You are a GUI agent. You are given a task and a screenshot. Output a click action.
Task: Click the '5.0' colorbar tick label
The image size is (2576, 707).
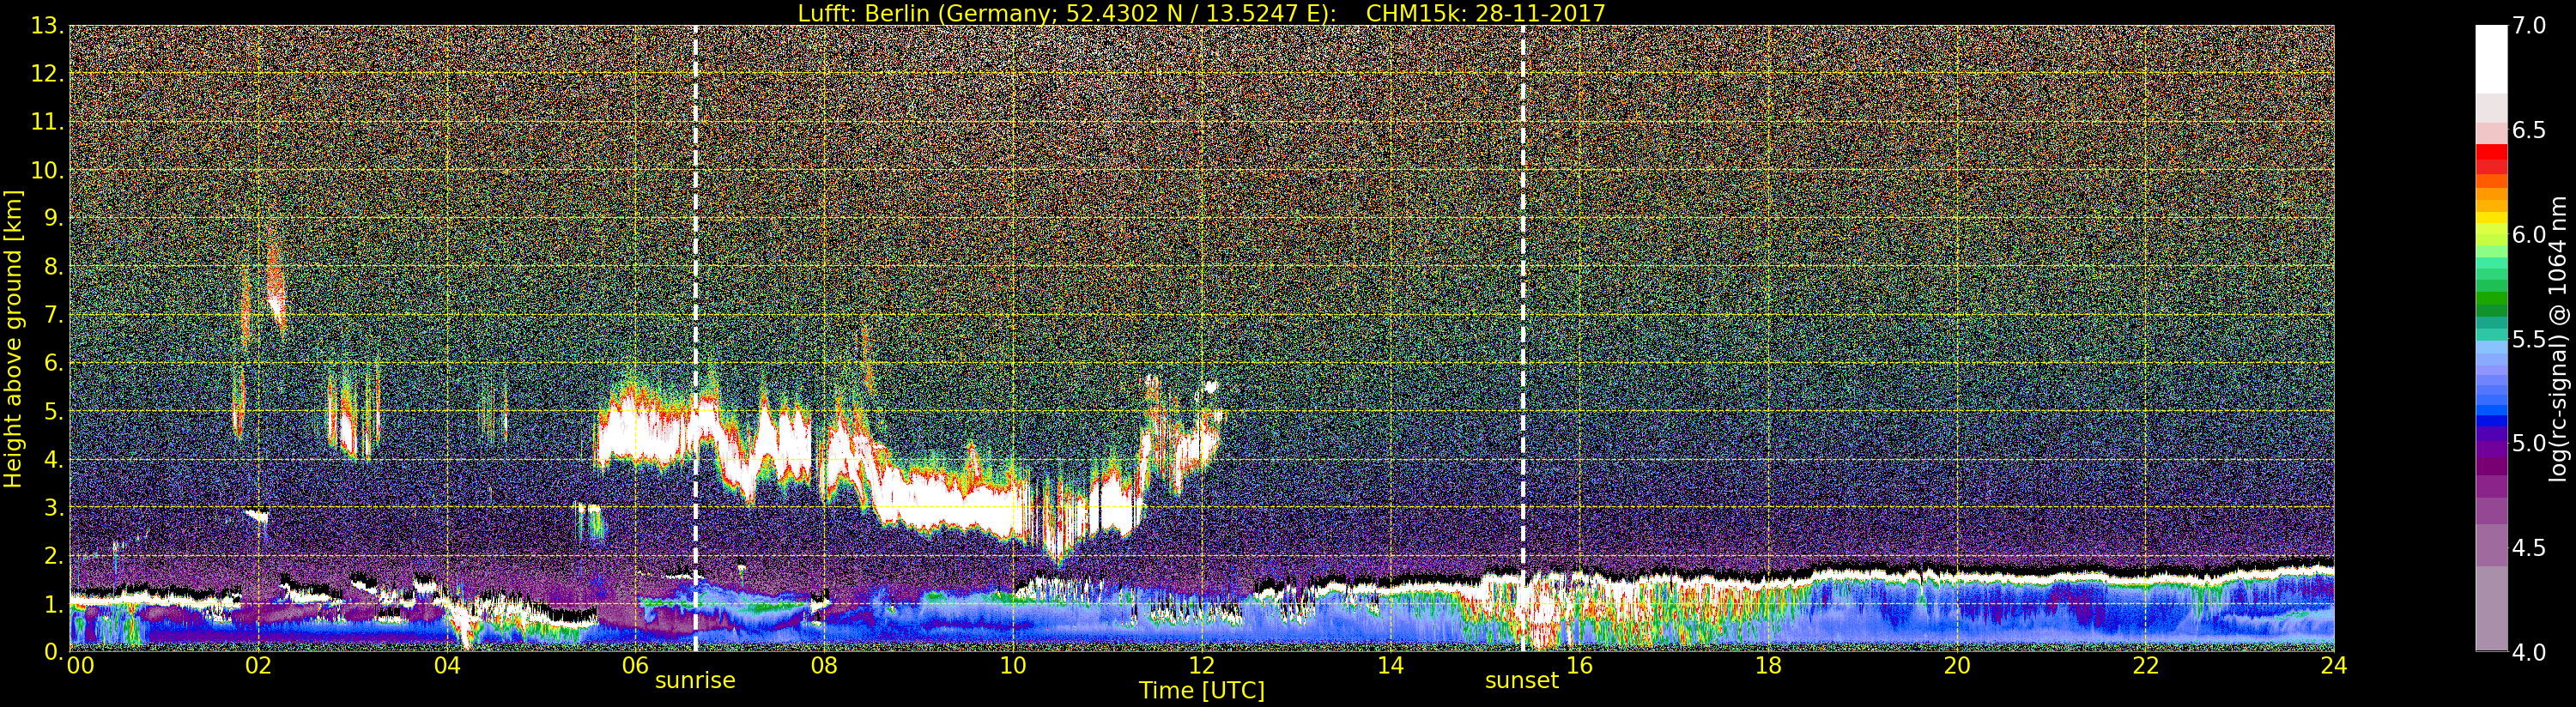[x=2529, y=444]
